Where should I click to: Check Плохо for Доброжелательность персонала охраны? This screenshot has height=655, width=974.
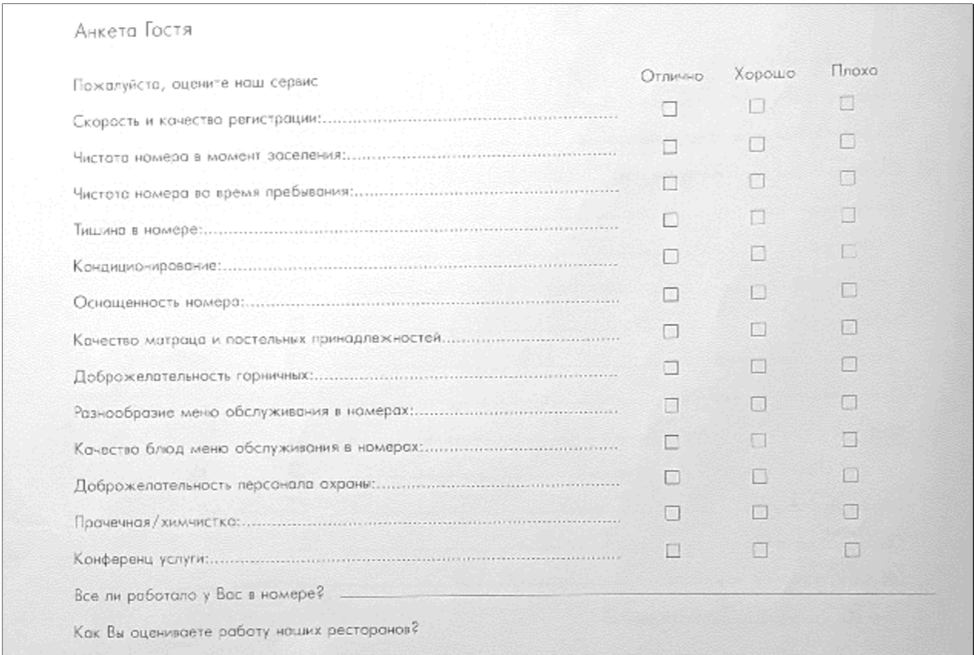click(850, 476)
